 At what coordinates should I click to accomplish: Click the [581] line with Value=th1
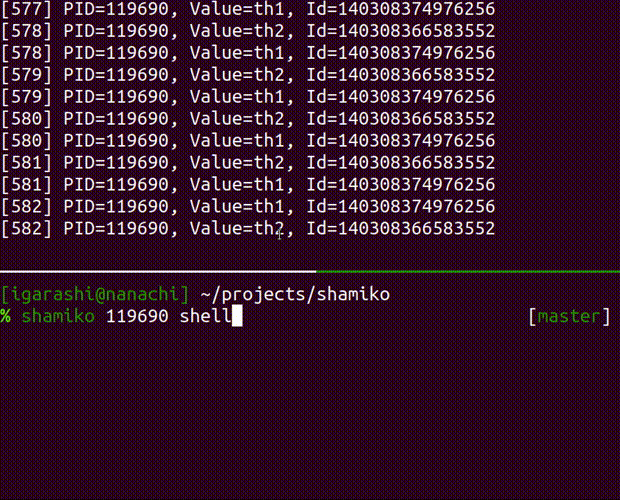point(248,185)
